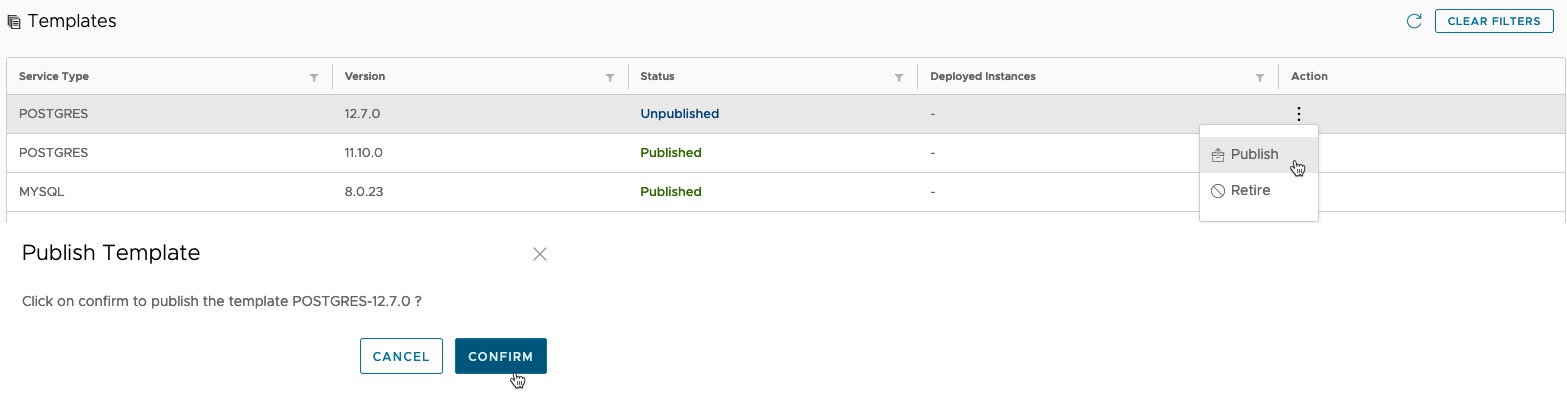Open the Version column filter

[610, 77]
